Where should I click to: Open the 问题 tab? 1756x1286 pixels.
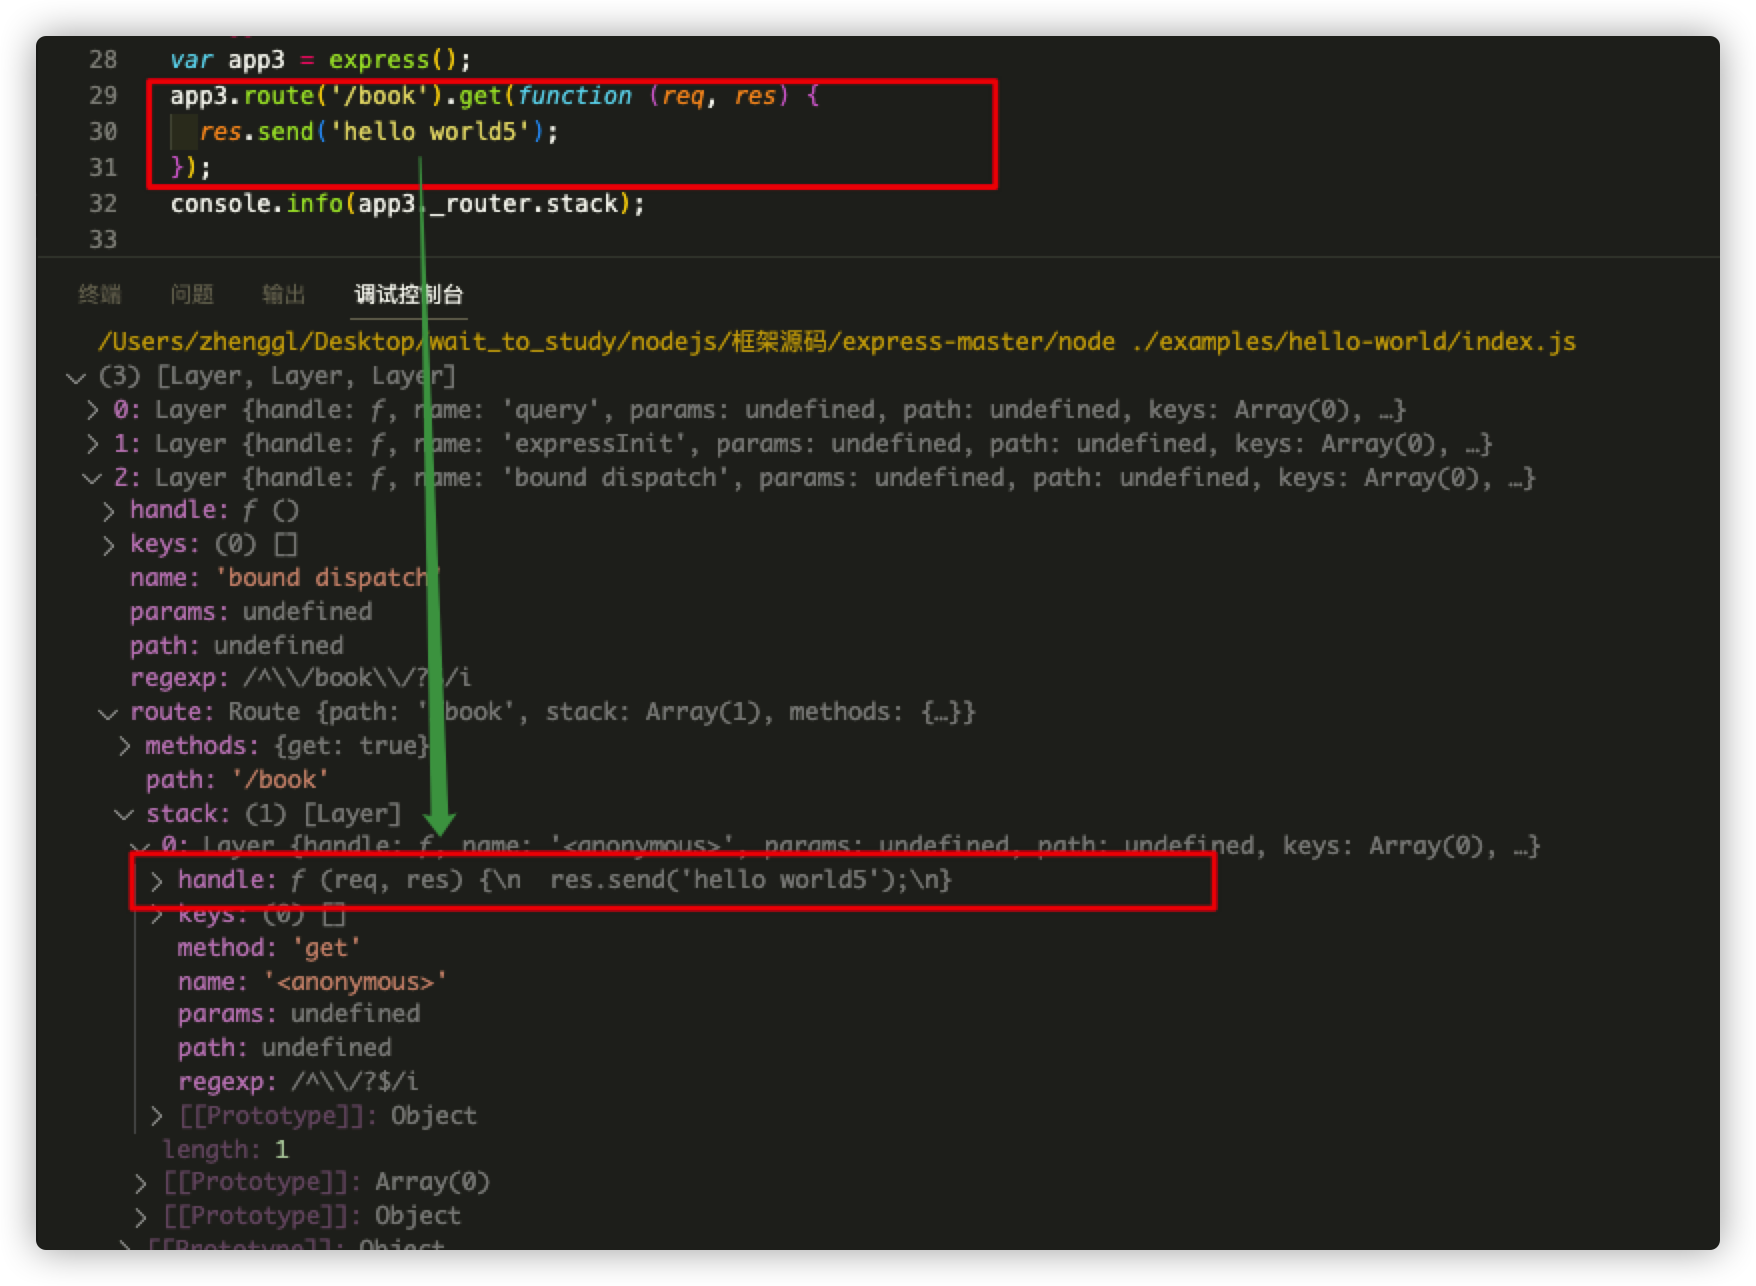[x=192, y=294]
